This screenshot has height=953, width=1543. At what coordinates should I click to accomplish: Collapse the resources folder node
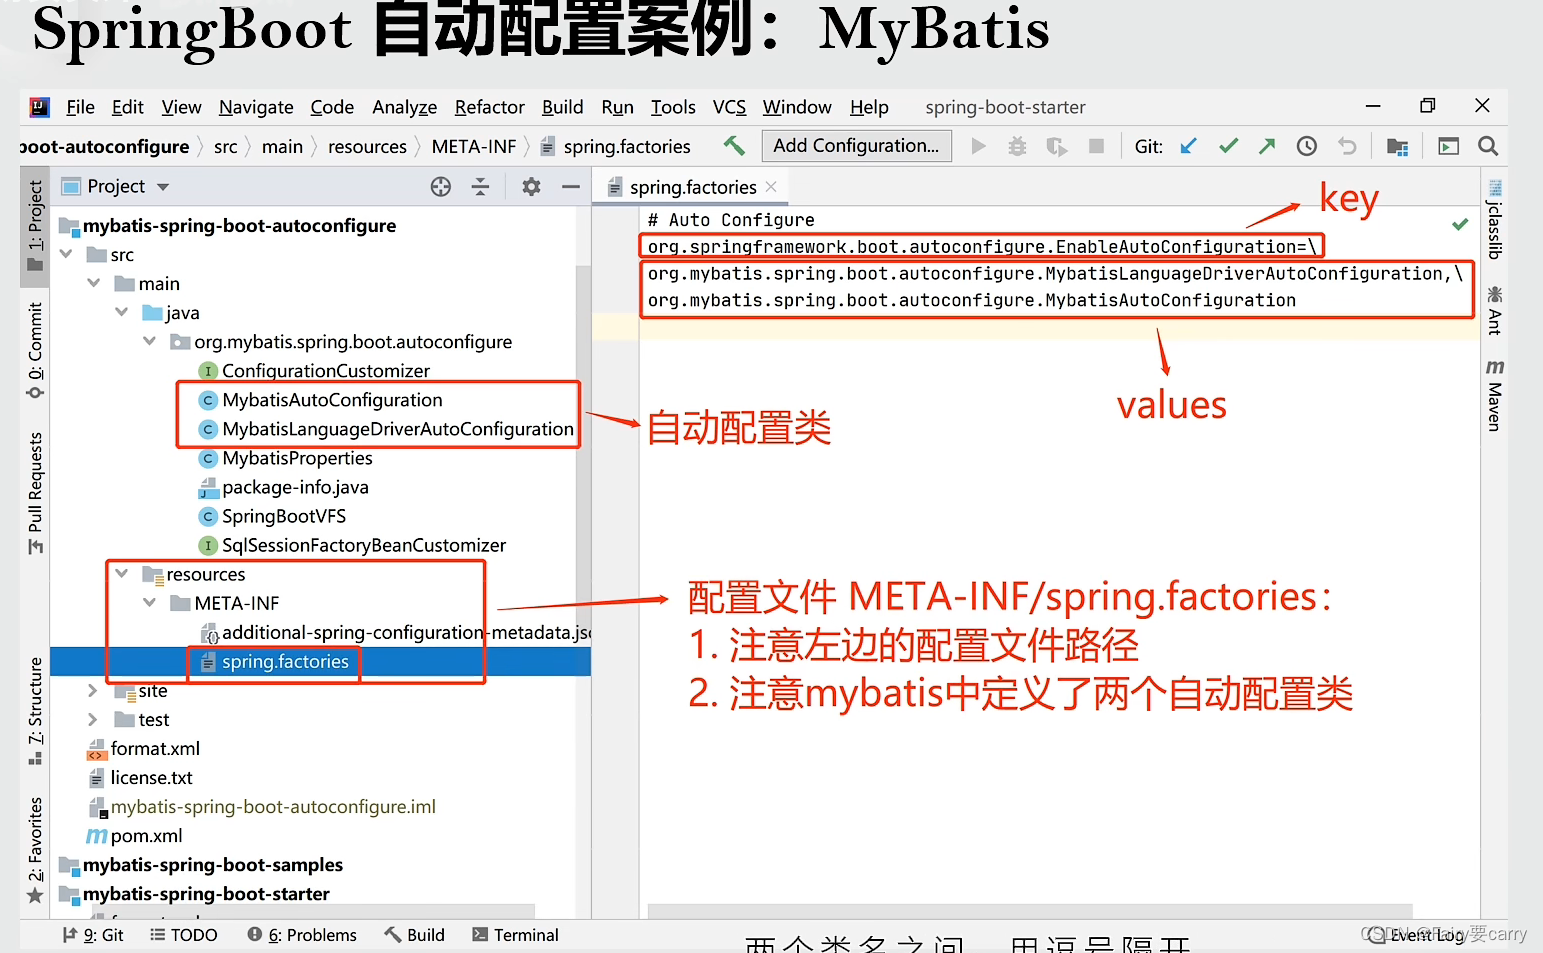tap(122, 573)
